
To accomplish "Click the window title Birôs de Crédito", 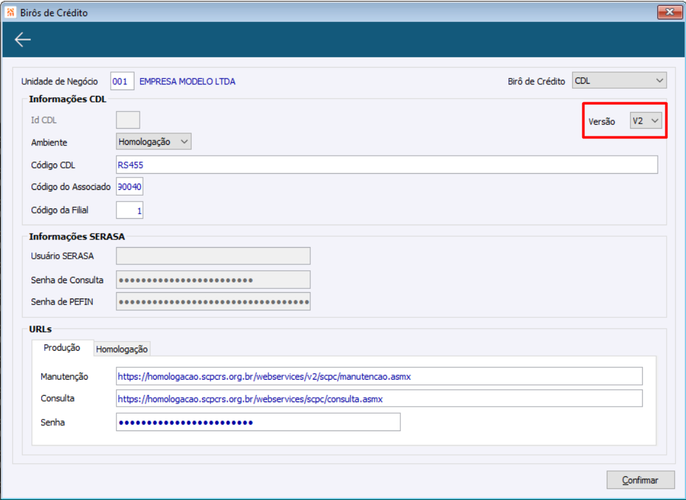I will pos(54,13).
